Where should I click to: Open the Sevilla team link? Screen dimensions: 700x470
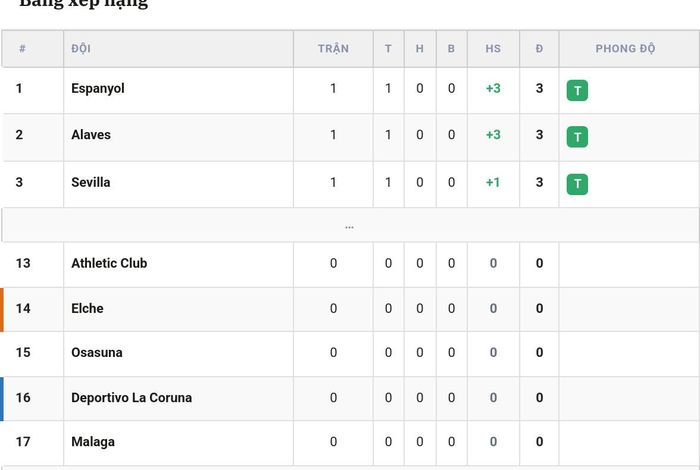[91, 183]
